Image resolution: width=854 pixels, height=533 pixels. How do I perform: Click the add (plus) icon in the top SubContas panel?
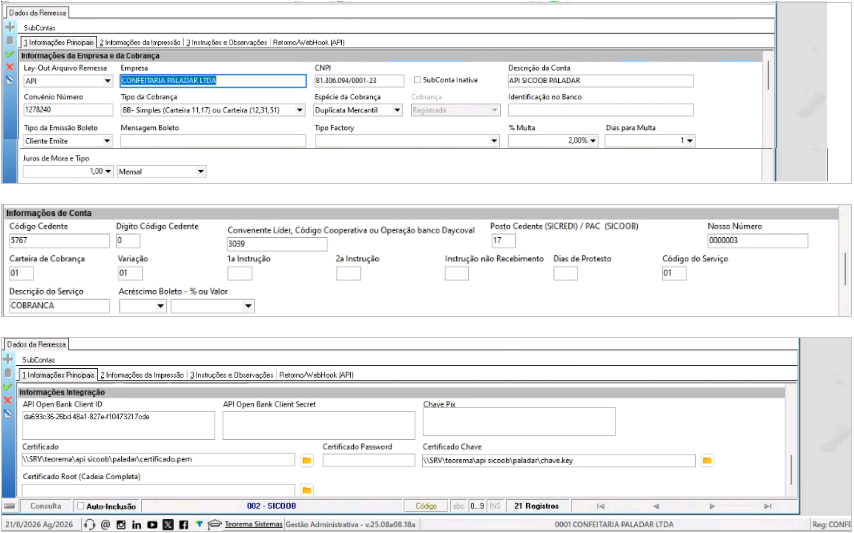point(9,27)
